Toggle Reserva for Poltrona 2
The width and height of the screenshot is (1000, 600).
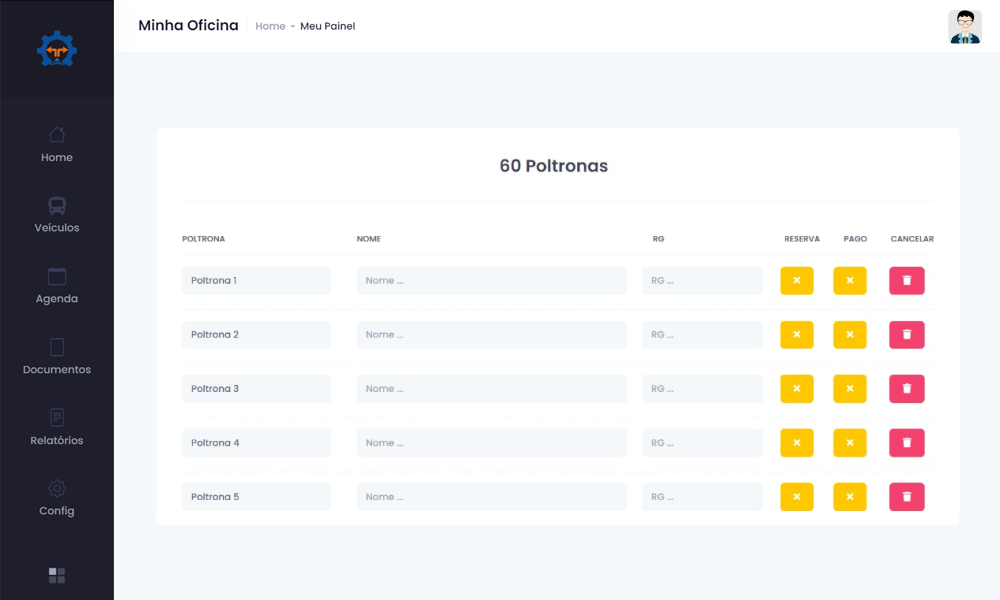click(x=797, y=335)
